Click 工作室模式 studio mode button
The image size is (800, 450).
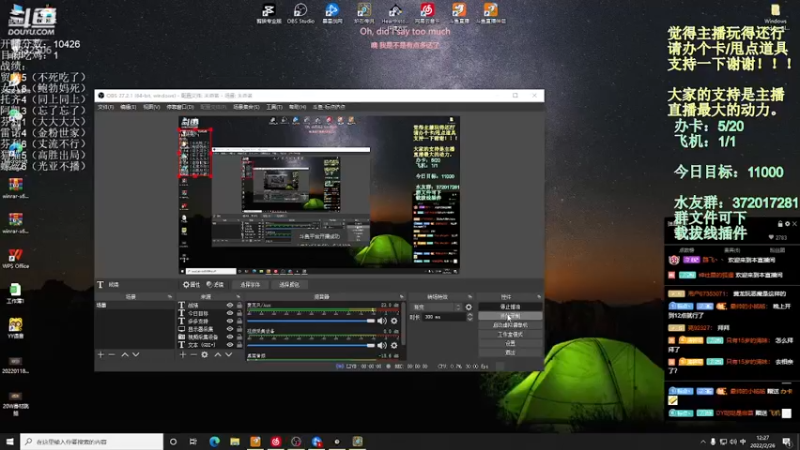tap(510, 334)
